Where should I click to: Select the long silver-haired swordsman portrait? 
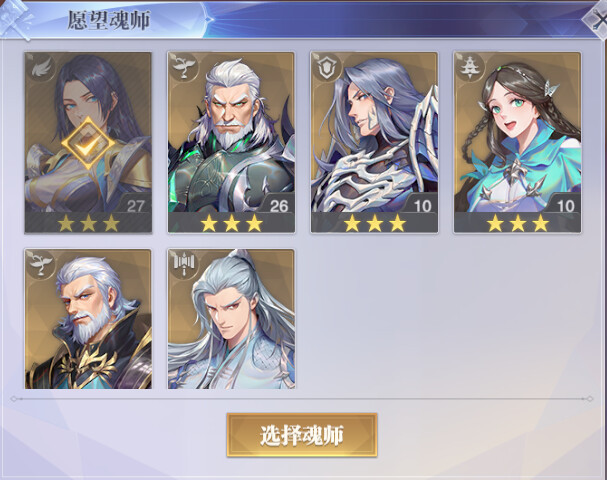click(231, 319)
